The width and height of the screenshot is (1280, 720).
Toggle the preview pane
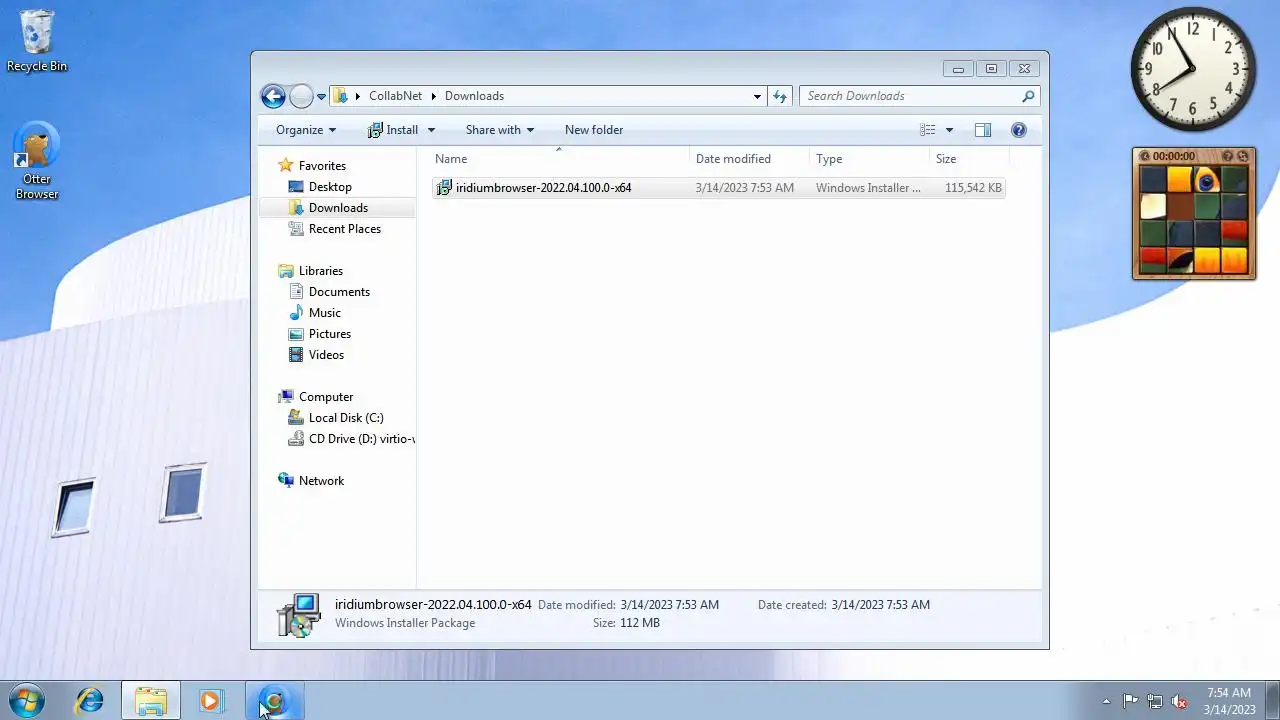tap(983, 130)
